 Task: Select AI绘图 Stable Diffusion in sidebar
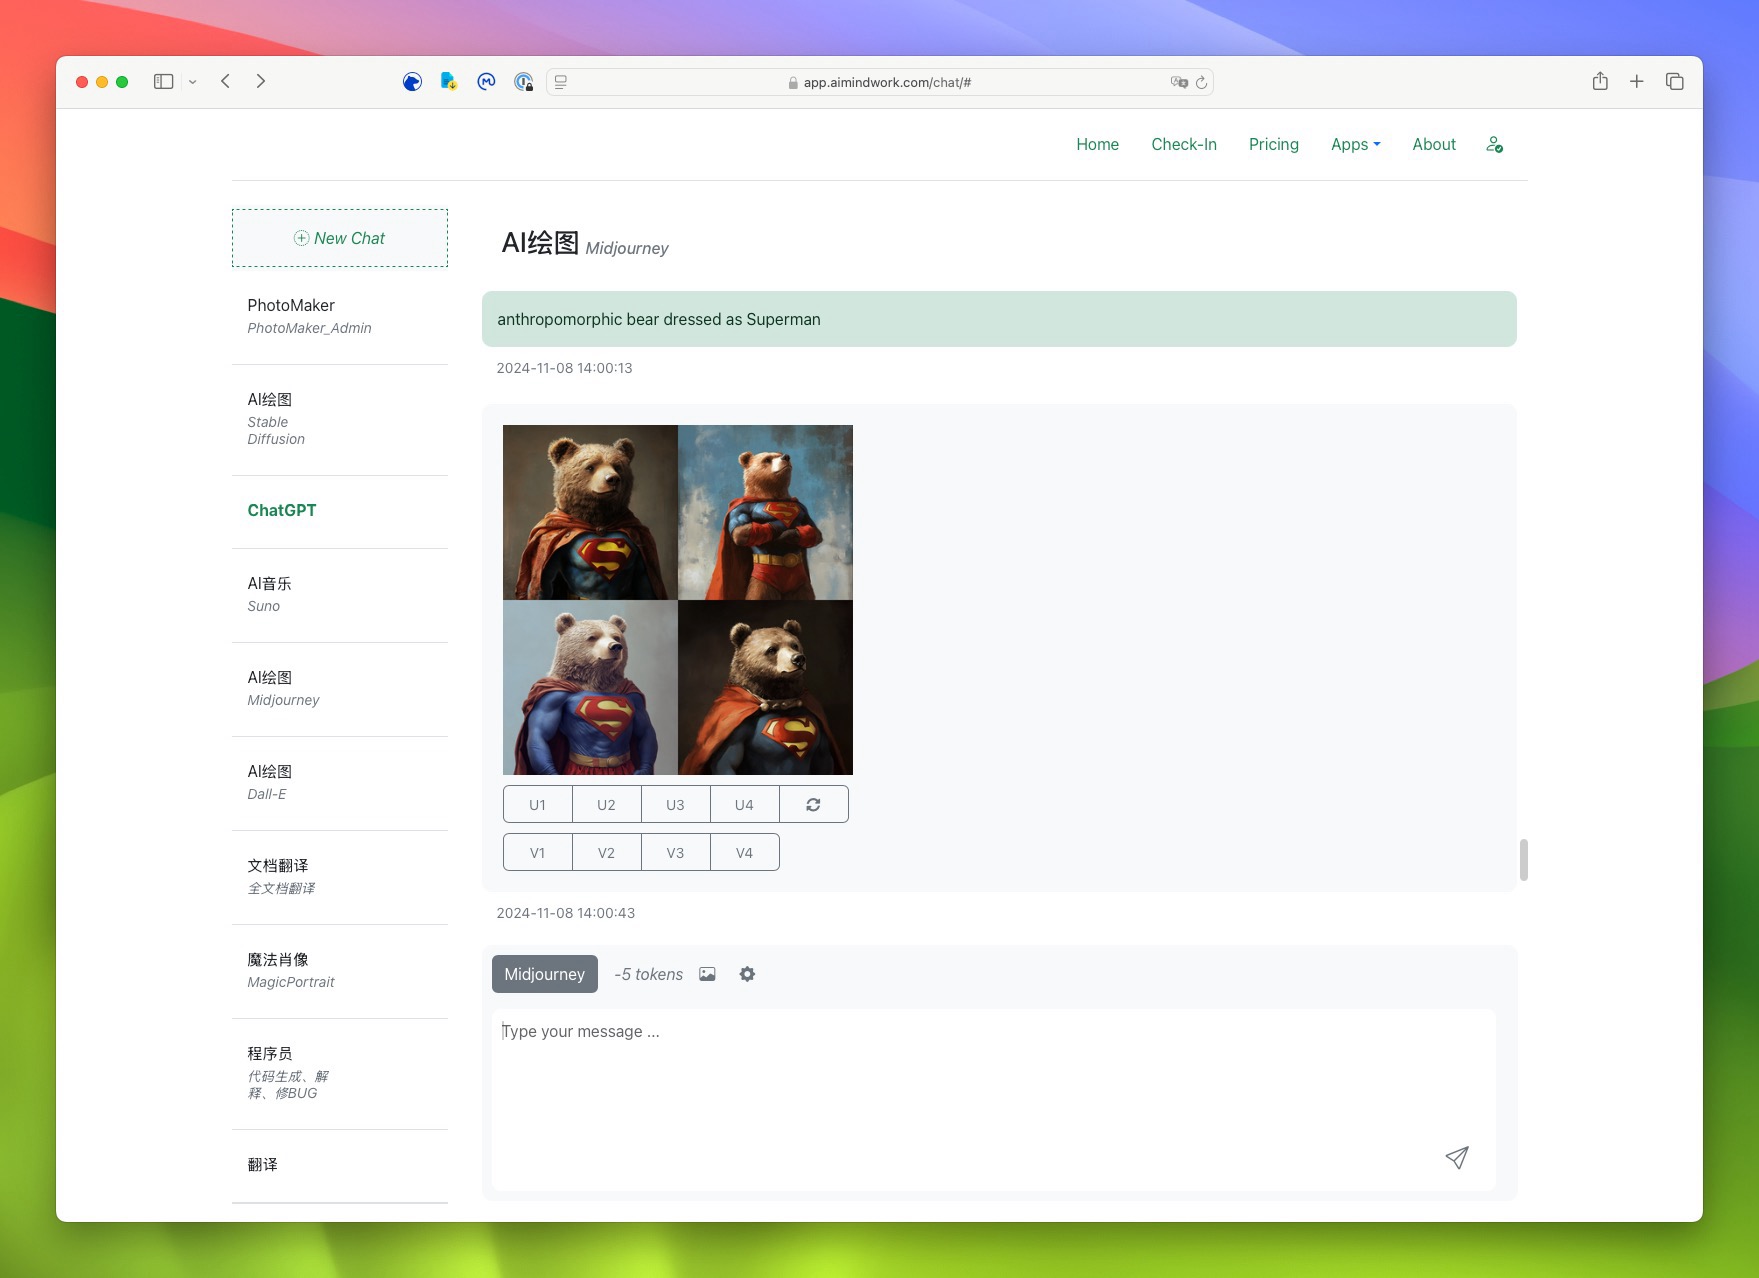point(340,419)
